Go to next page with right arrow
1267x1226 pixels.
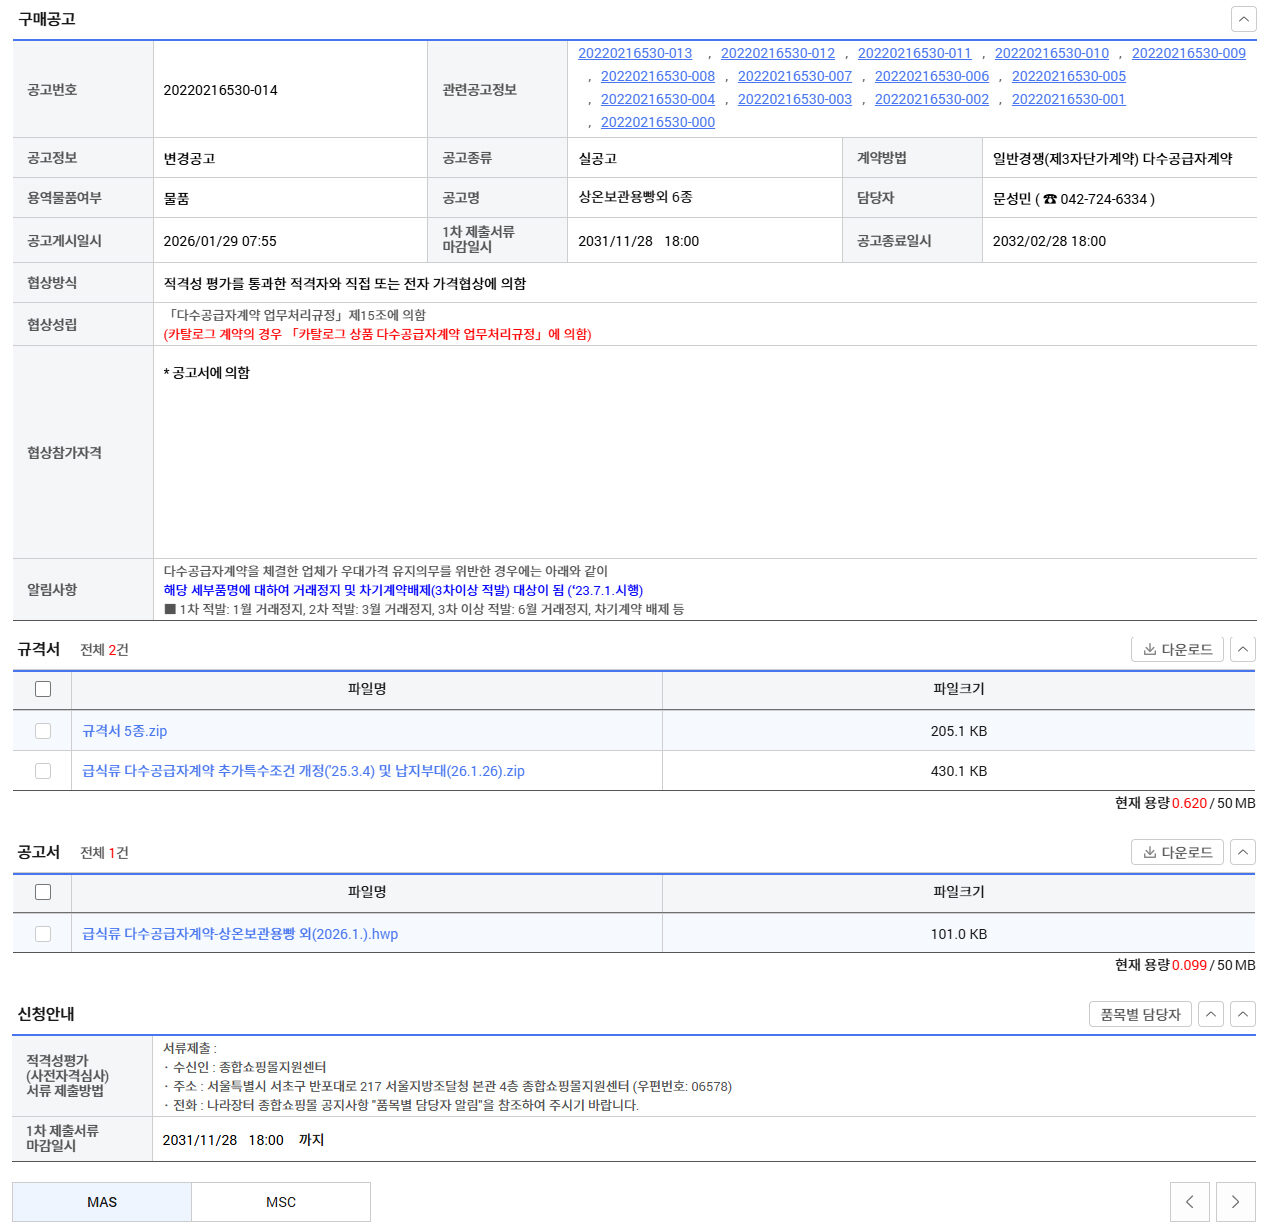(1236, 1202)
